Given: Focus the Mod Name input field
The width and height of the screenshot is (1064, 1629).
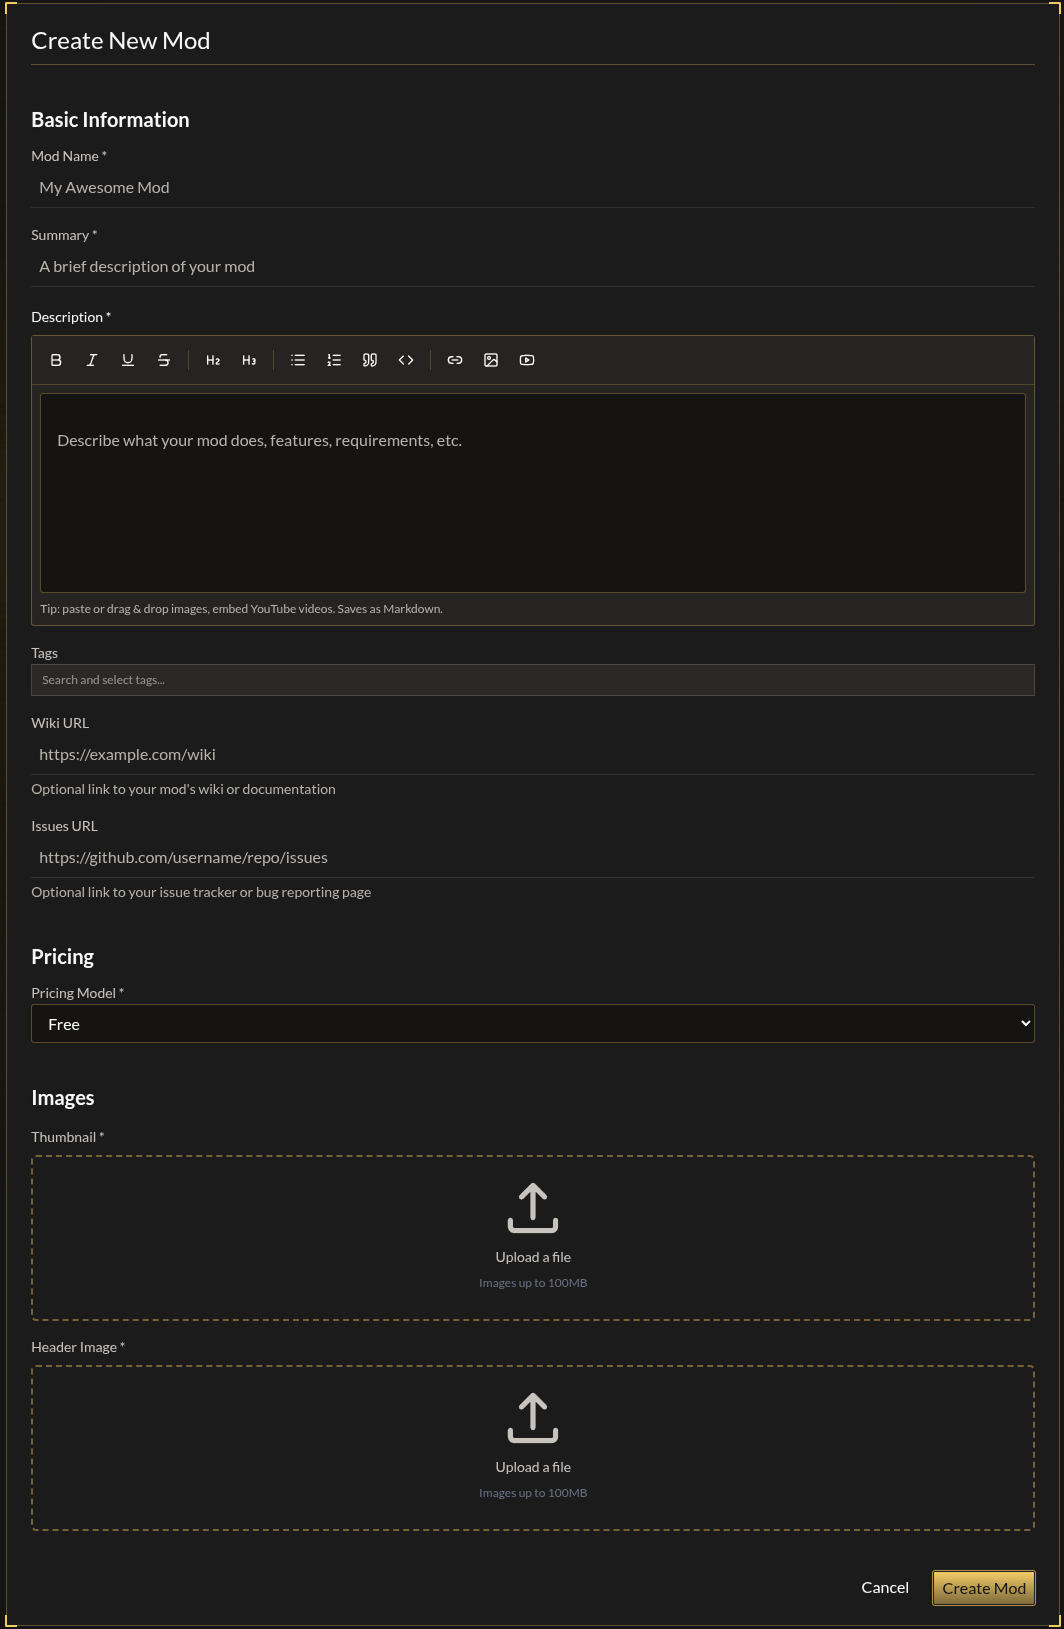Looking at the screenshot, I should [532, 188].
